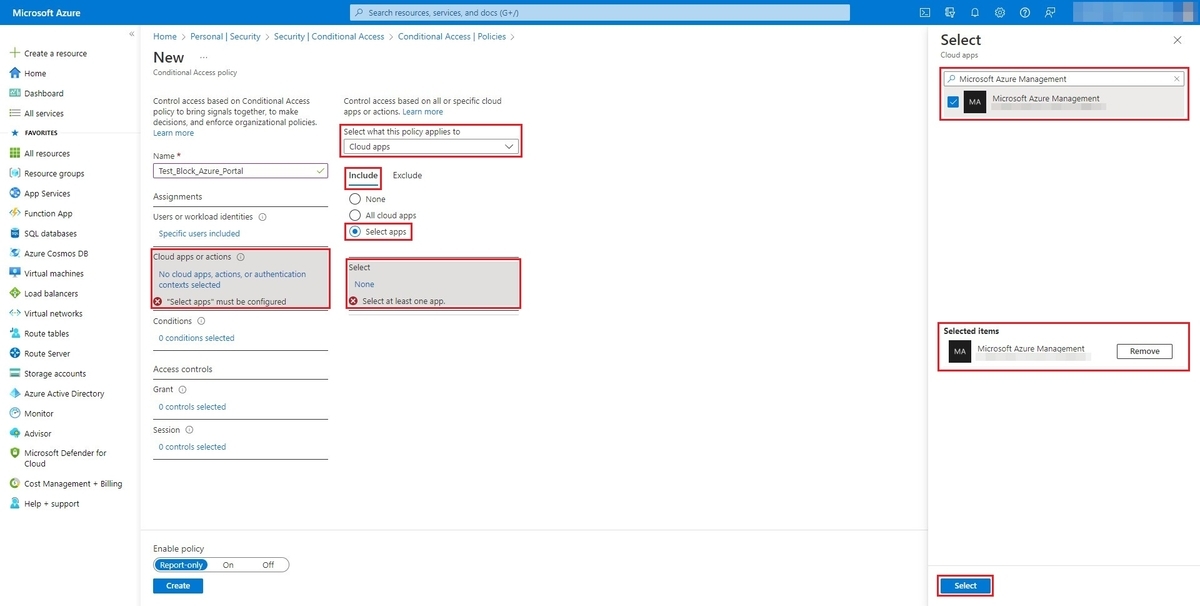
Task: Set Enable policy to Off
Action: pos(268,564)
